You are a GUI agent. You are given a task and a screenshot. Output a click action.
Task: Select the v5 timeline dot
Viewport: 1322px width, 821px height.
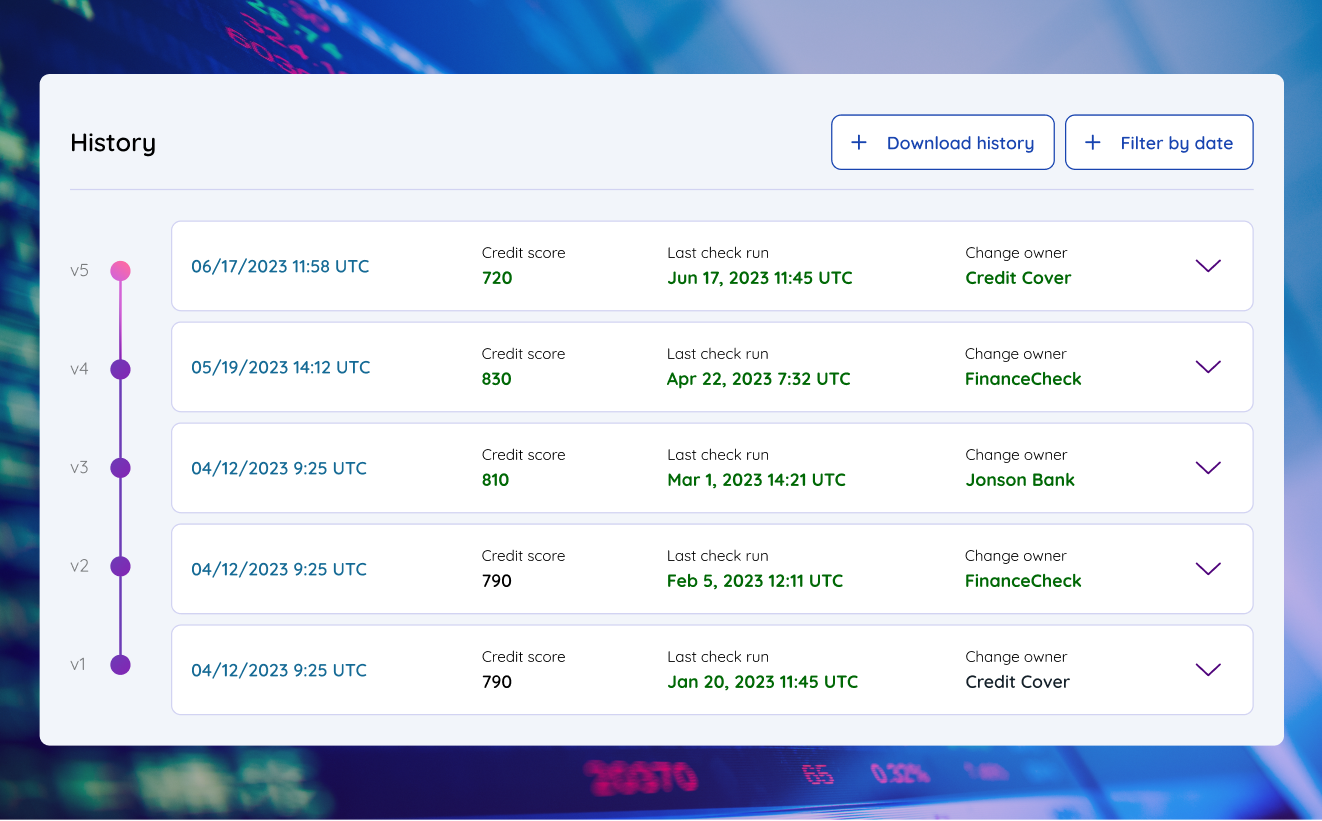pyautogui.click(x=120, y=270)
